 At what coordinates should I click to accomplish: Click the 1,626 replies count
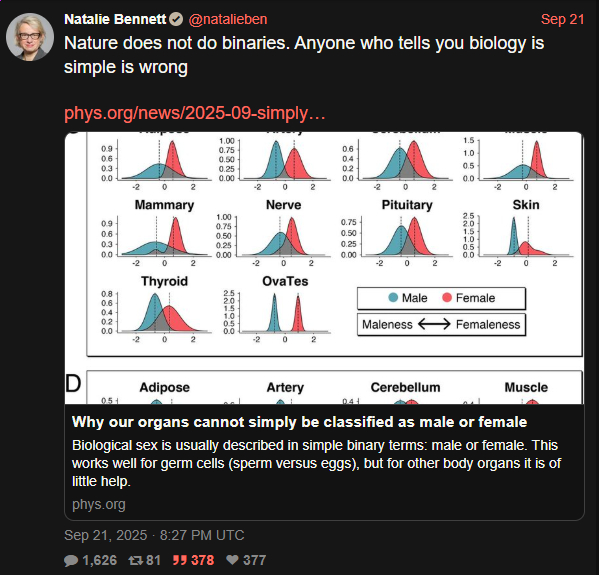[x=100, y=560]
